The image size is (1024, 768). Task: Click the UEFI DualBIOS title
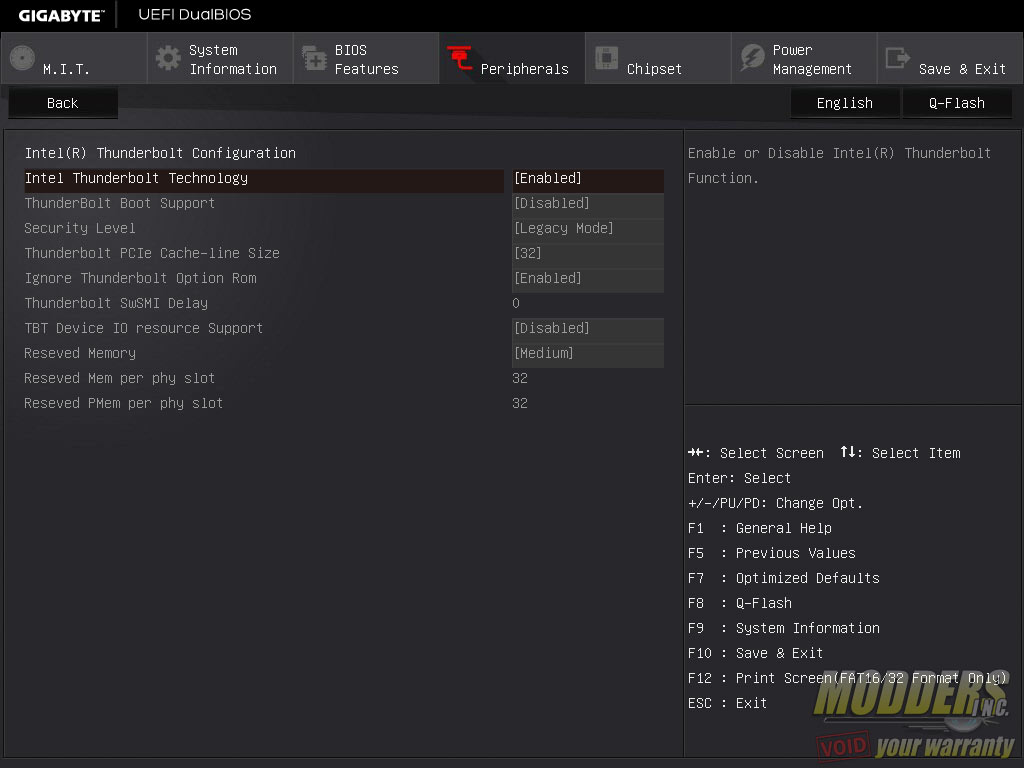[x=195, y=14]
